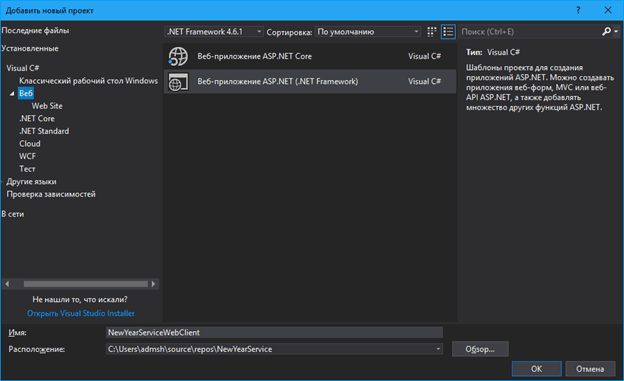
Task: Click the project name input field
Action: [x=274, y=332]
